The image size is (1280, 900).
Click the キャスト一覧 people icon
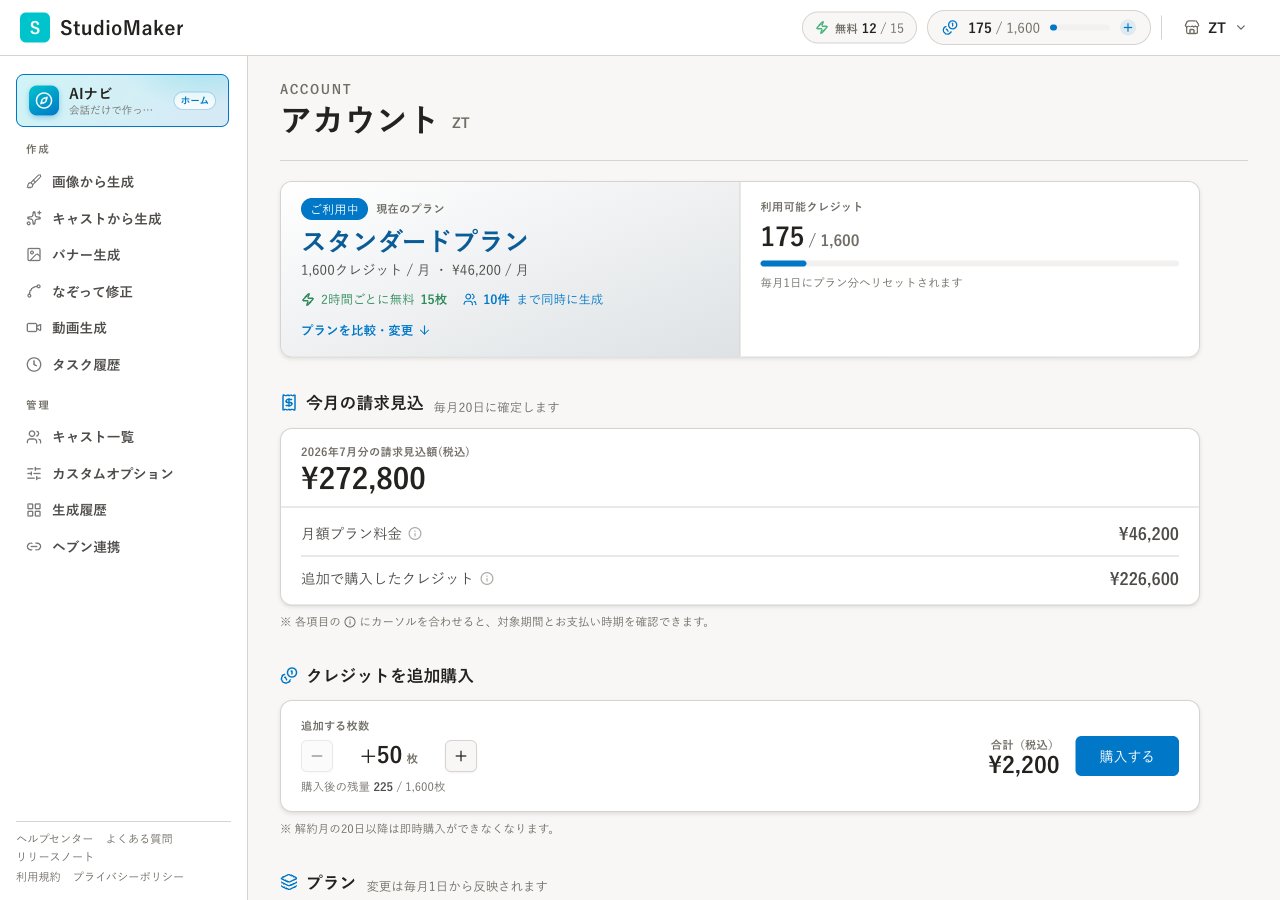pos(34,437)
